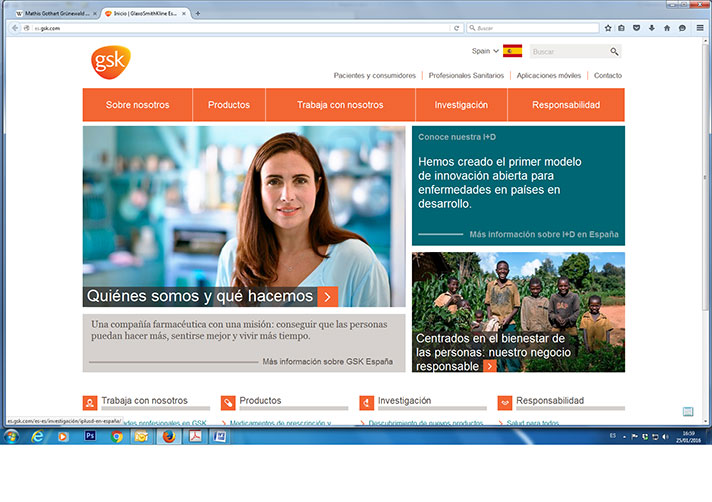
Task: Open the Trabaja con nosotros menu
Action: tap(340, 105)
